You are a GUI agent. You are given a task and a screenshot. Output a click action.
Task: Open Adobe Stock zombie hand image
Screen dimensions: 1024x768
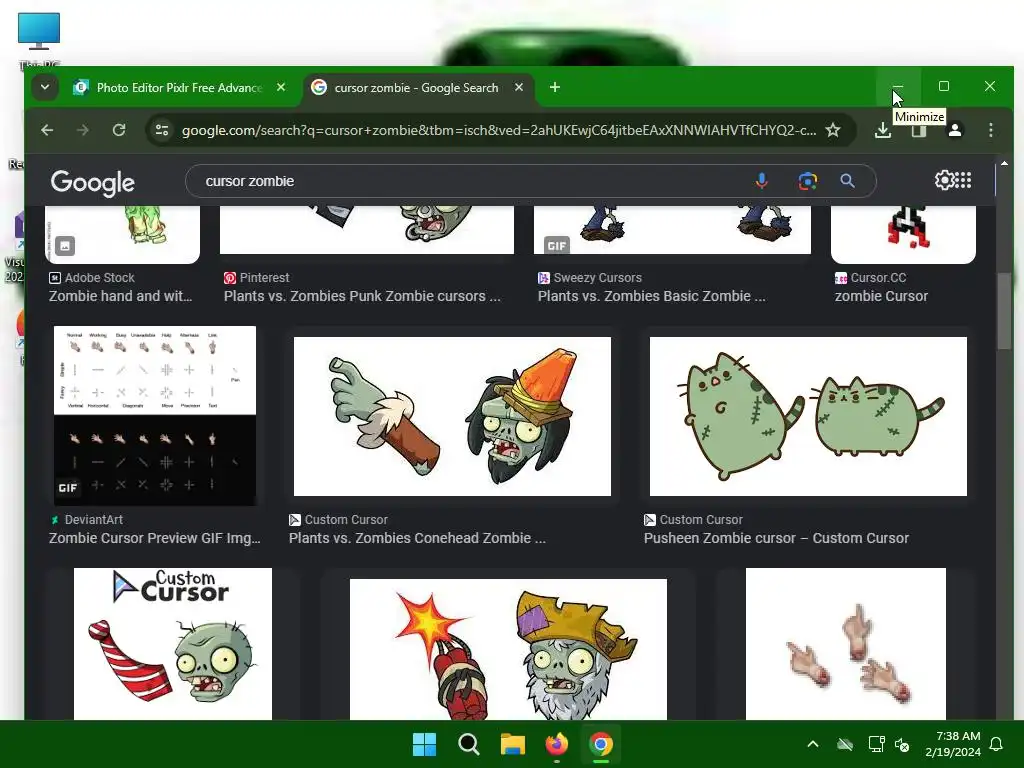[122, 234]
